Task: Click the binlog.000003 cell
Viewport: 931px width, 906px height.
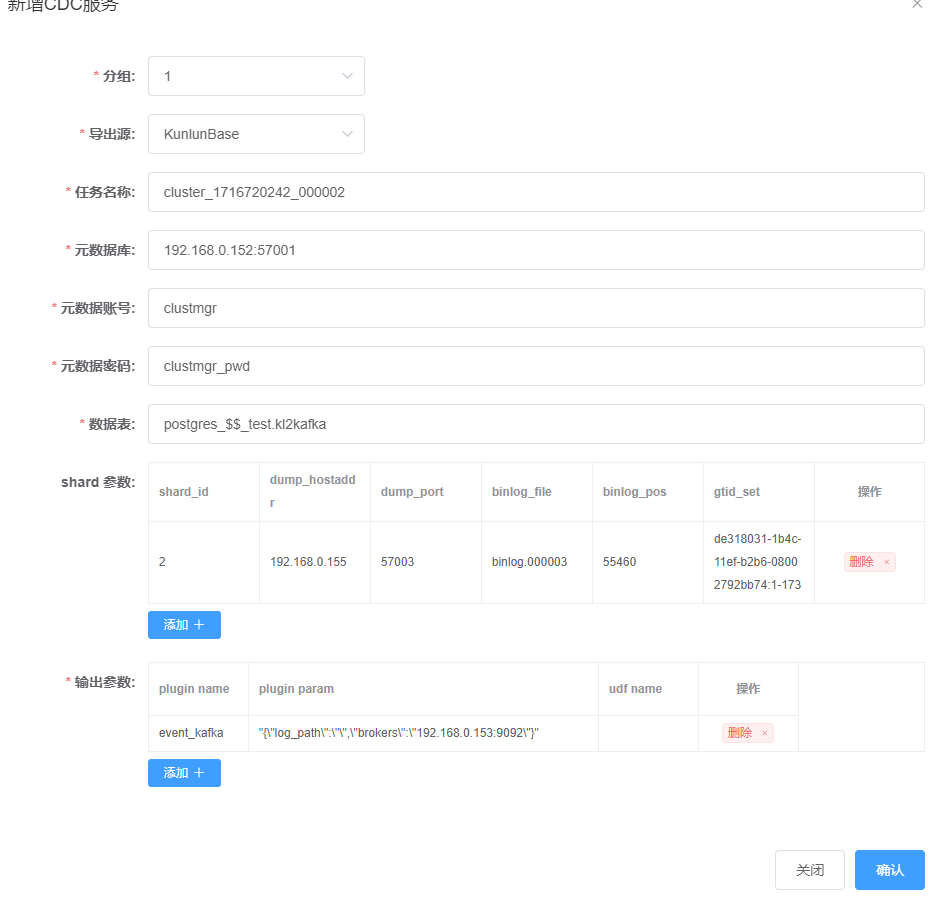Action: point(537,562)
